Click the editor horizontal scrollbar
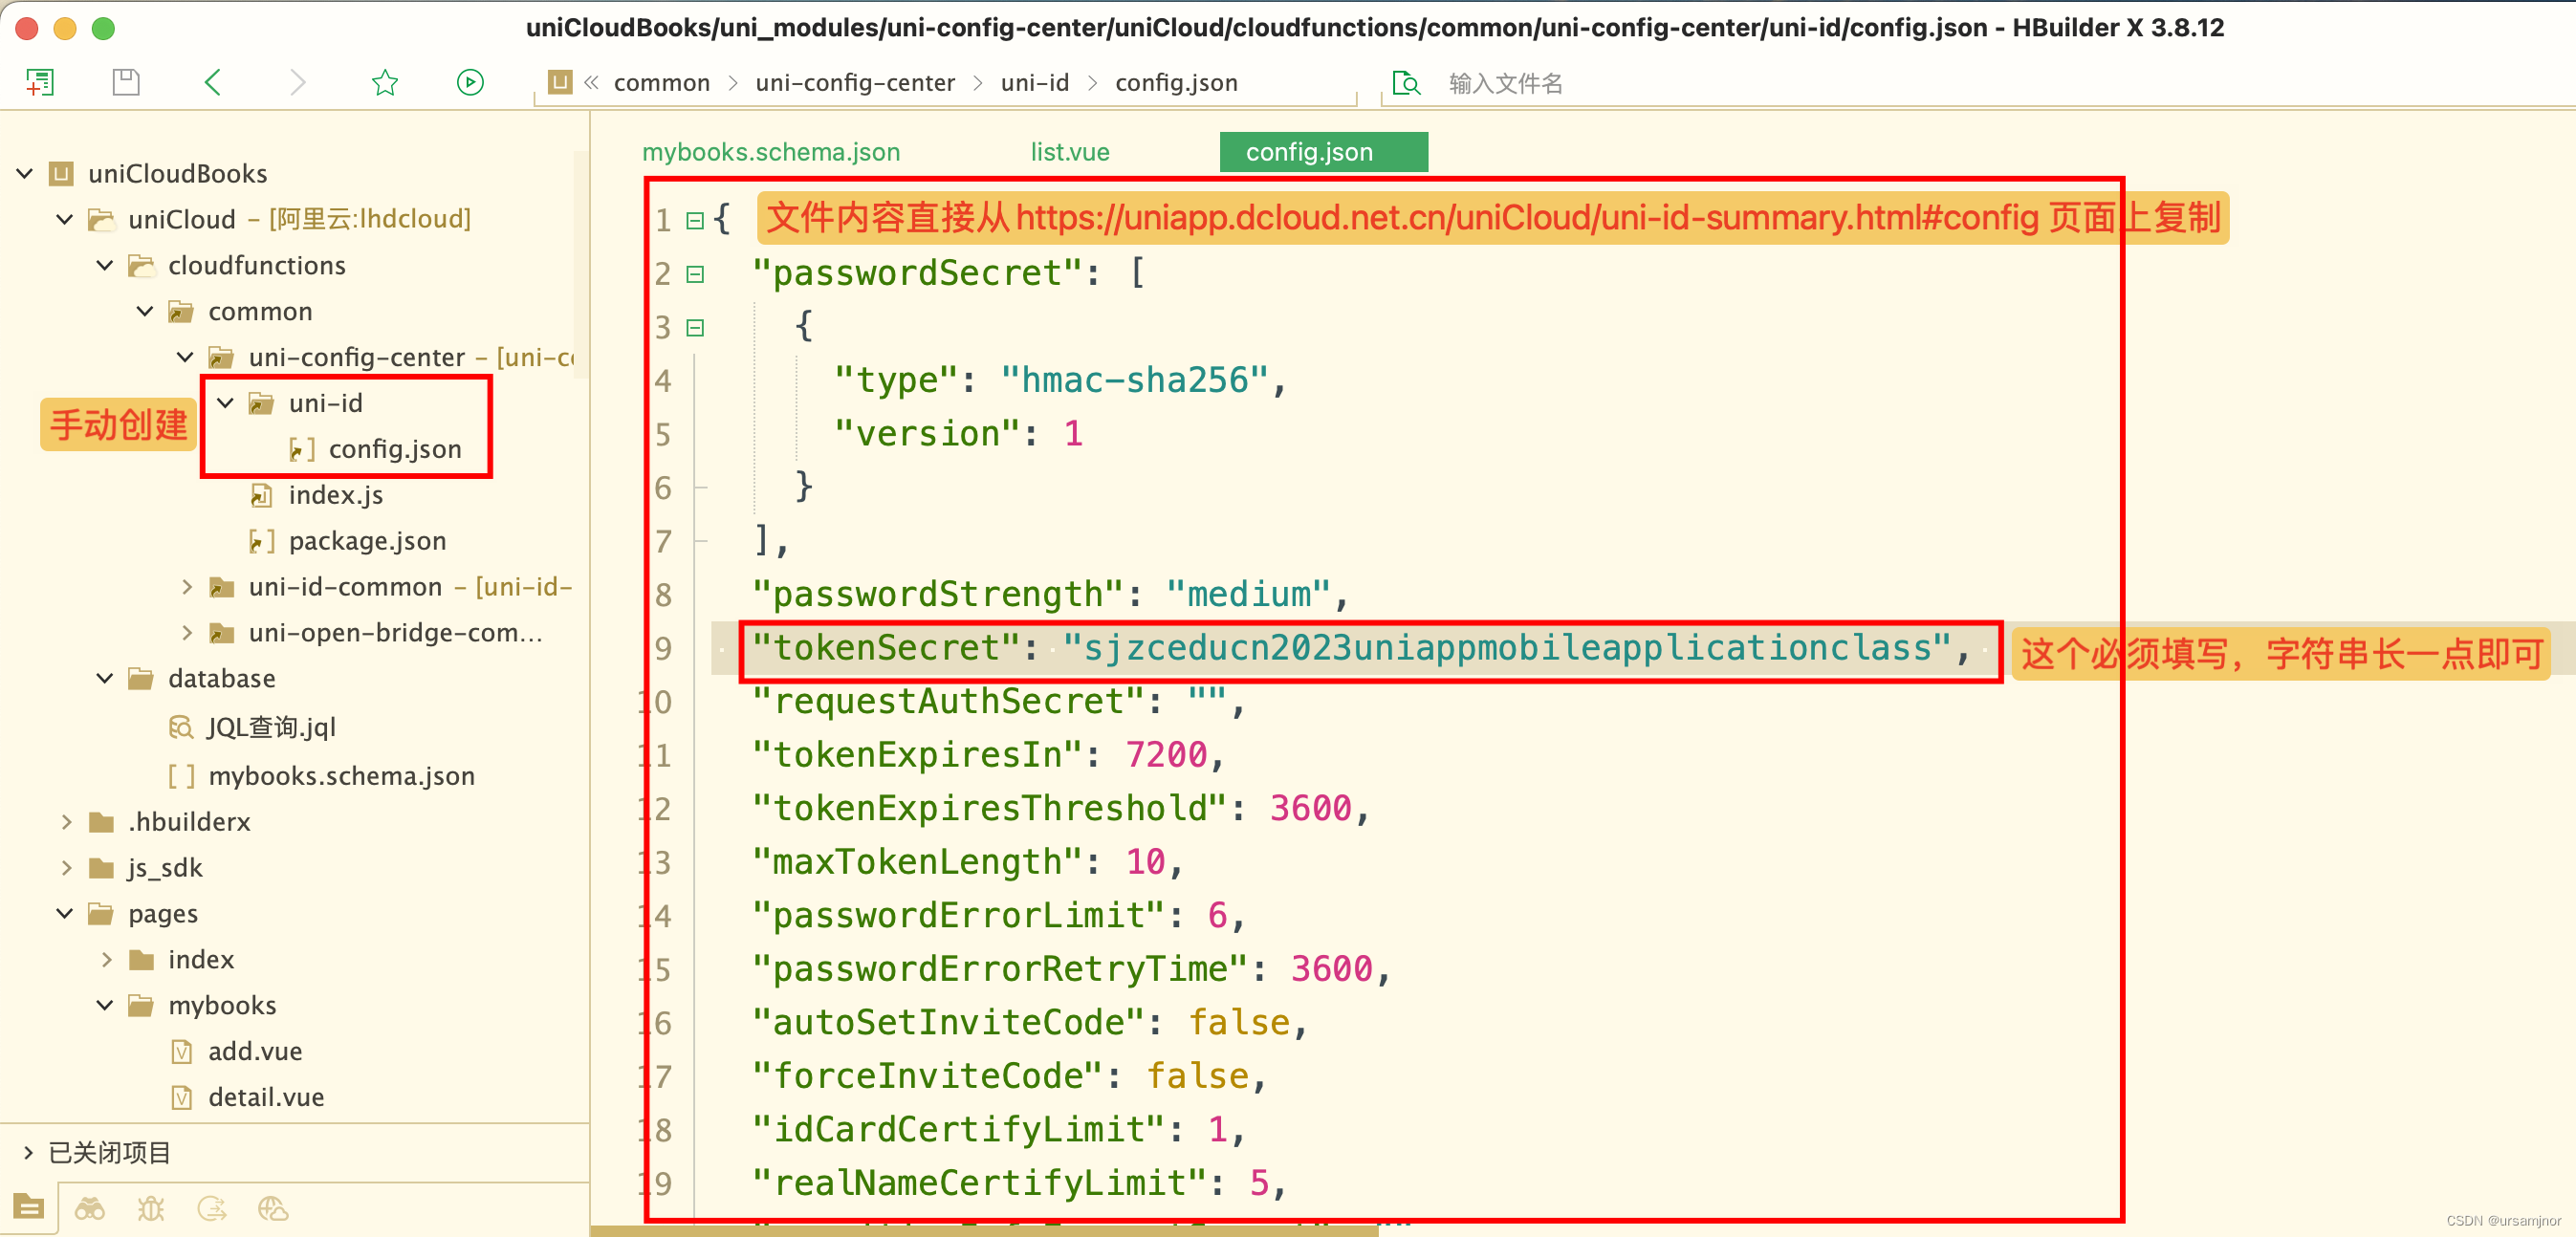2576x1237 pixels. (985, 1231)
